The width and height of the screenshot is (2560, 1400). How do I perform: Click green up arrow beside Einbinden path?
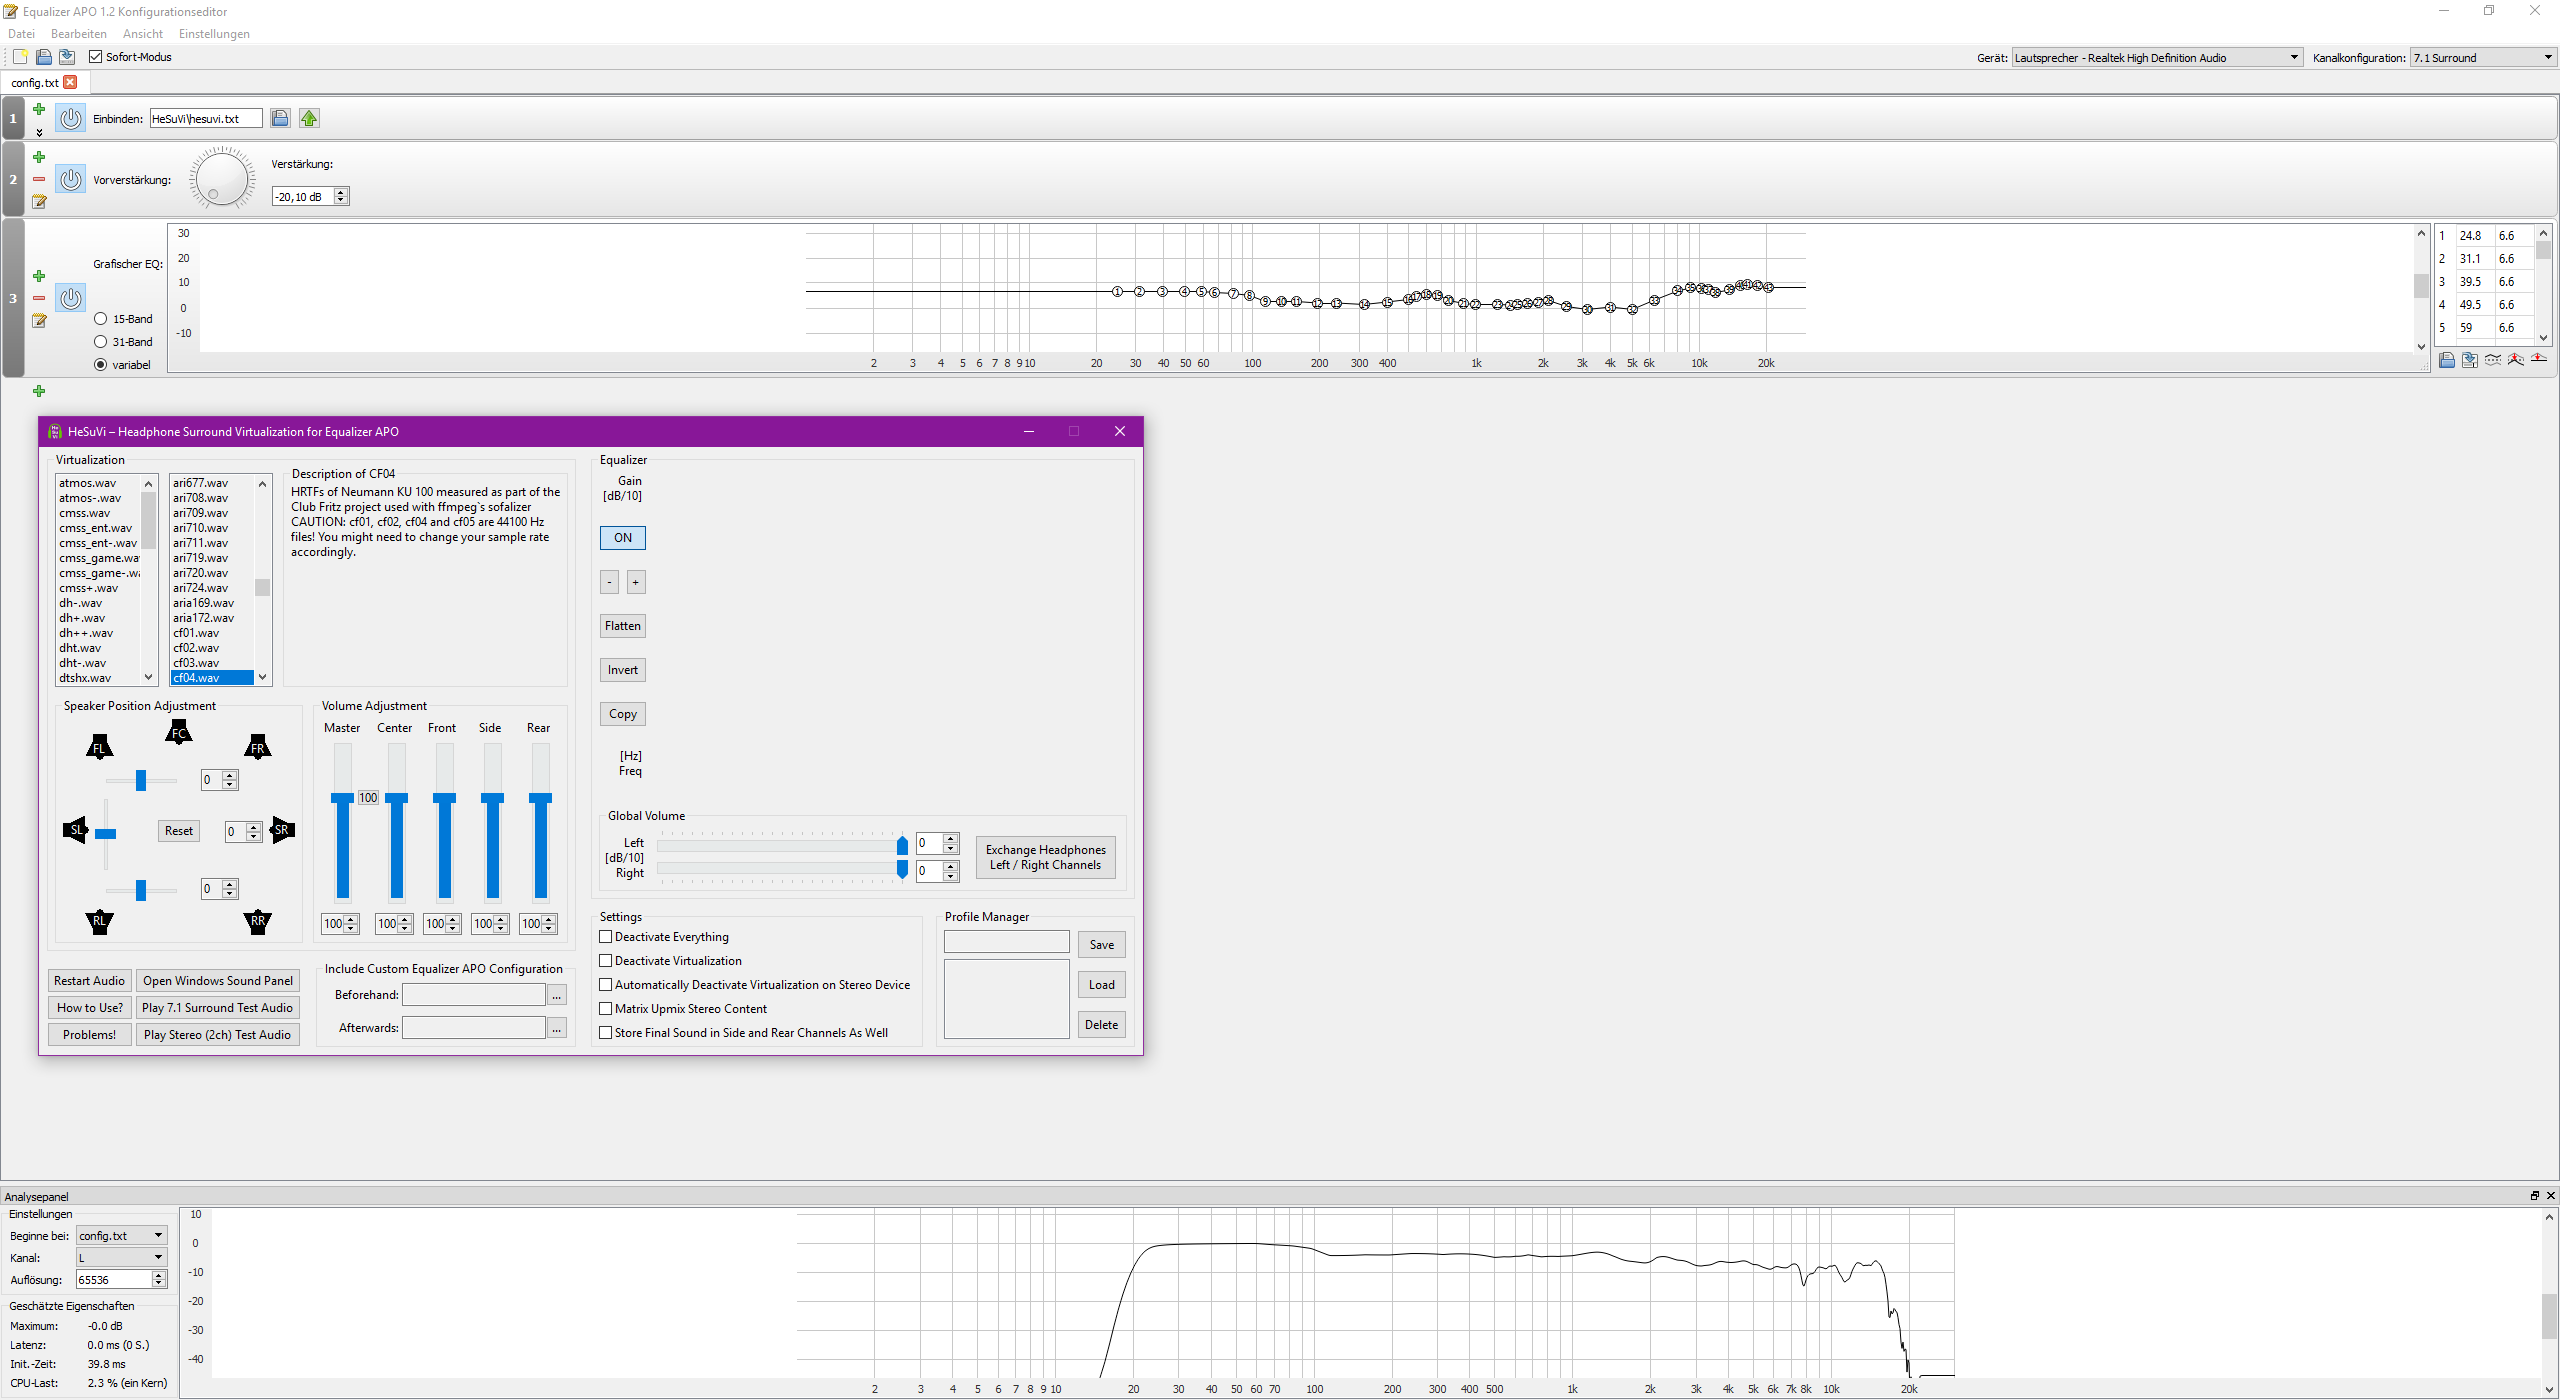(x=309, y=119)
